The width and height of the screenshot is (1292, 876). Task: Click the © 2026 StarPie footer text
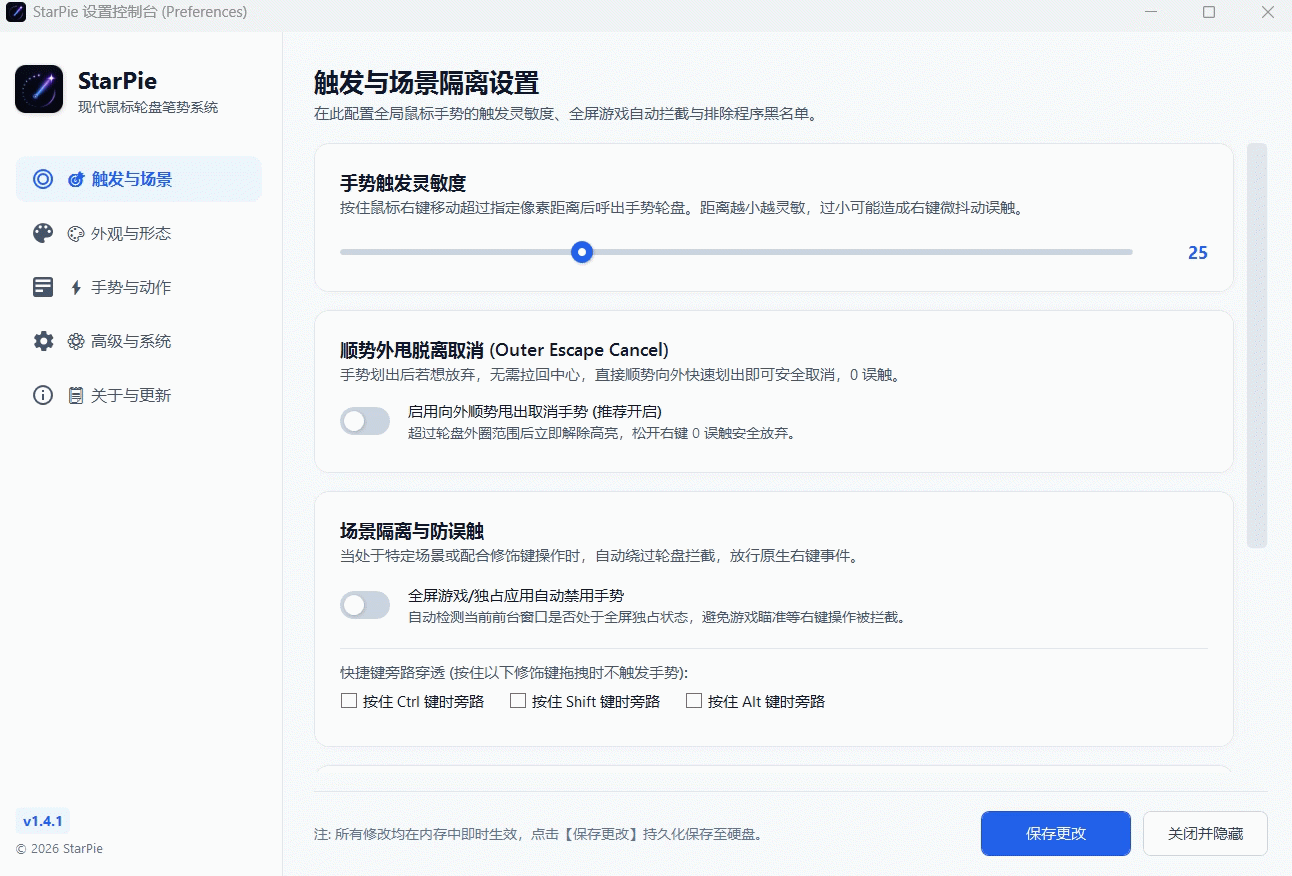coord(59,849)
